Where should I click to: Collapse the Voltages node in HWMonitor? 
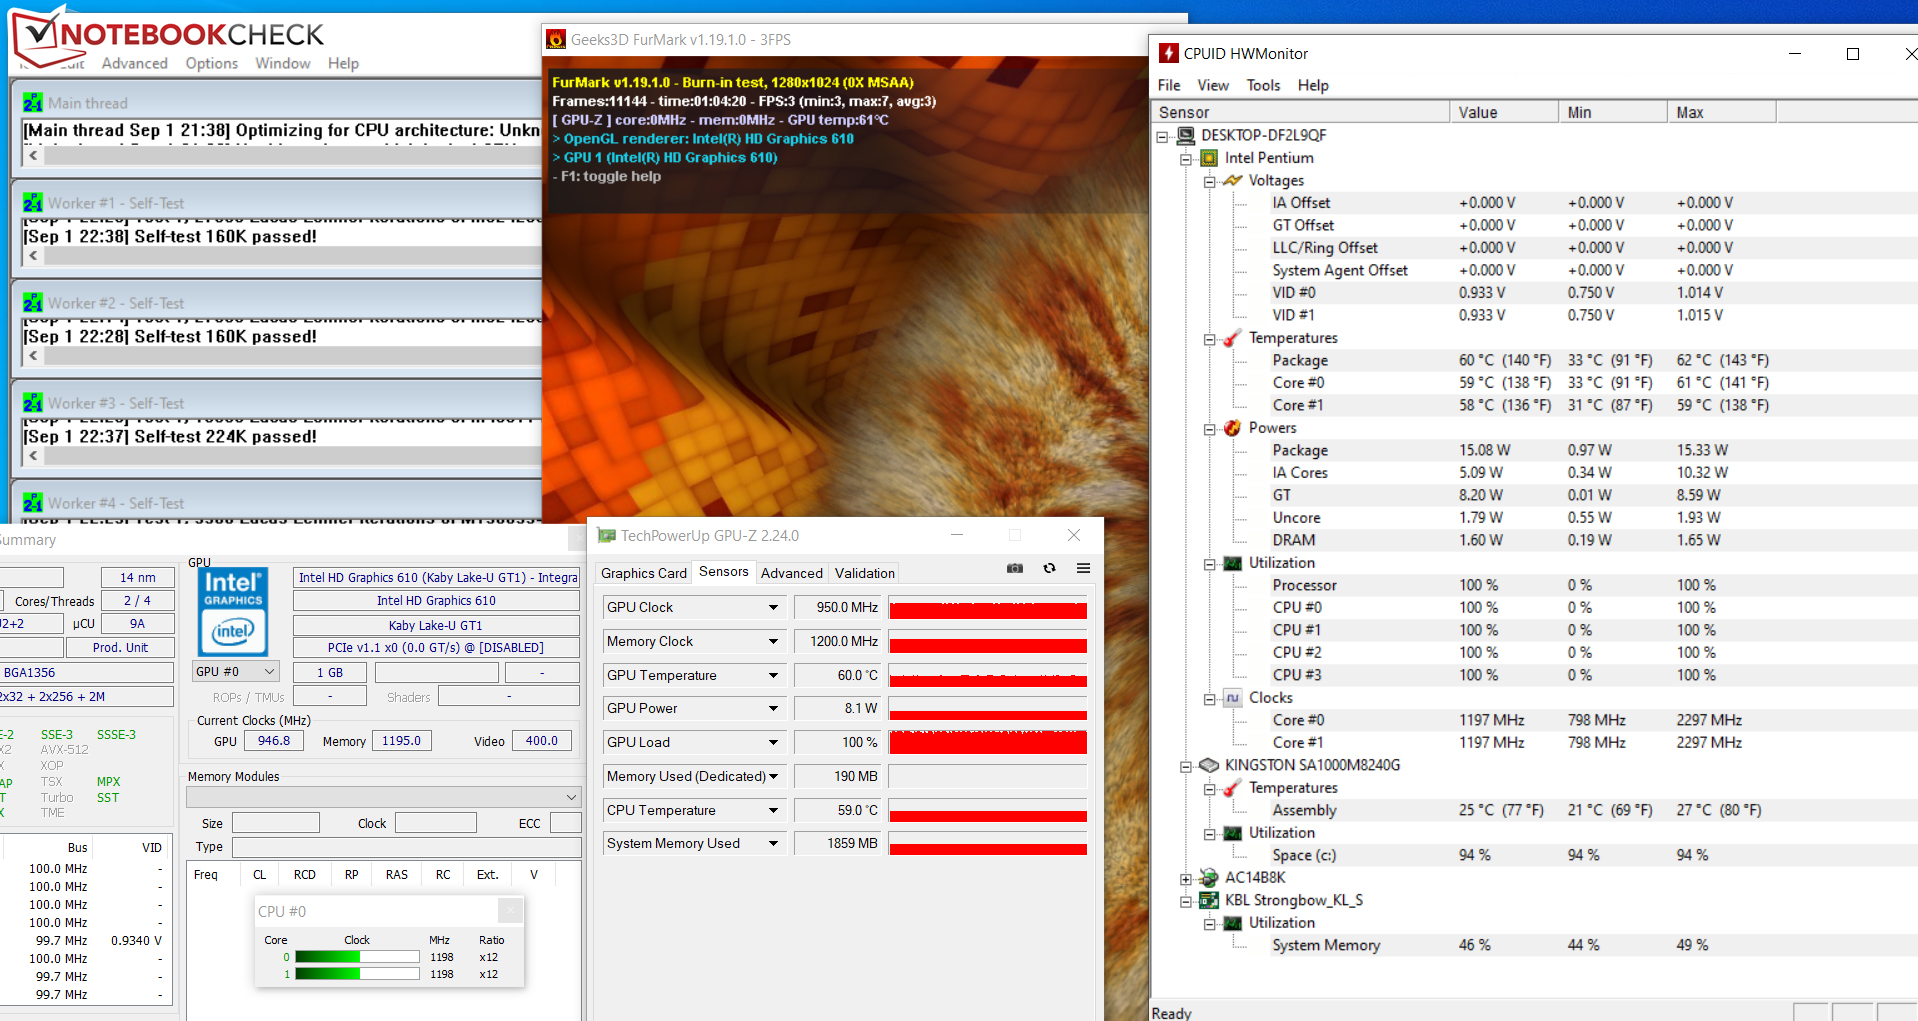click(1209, 181)
